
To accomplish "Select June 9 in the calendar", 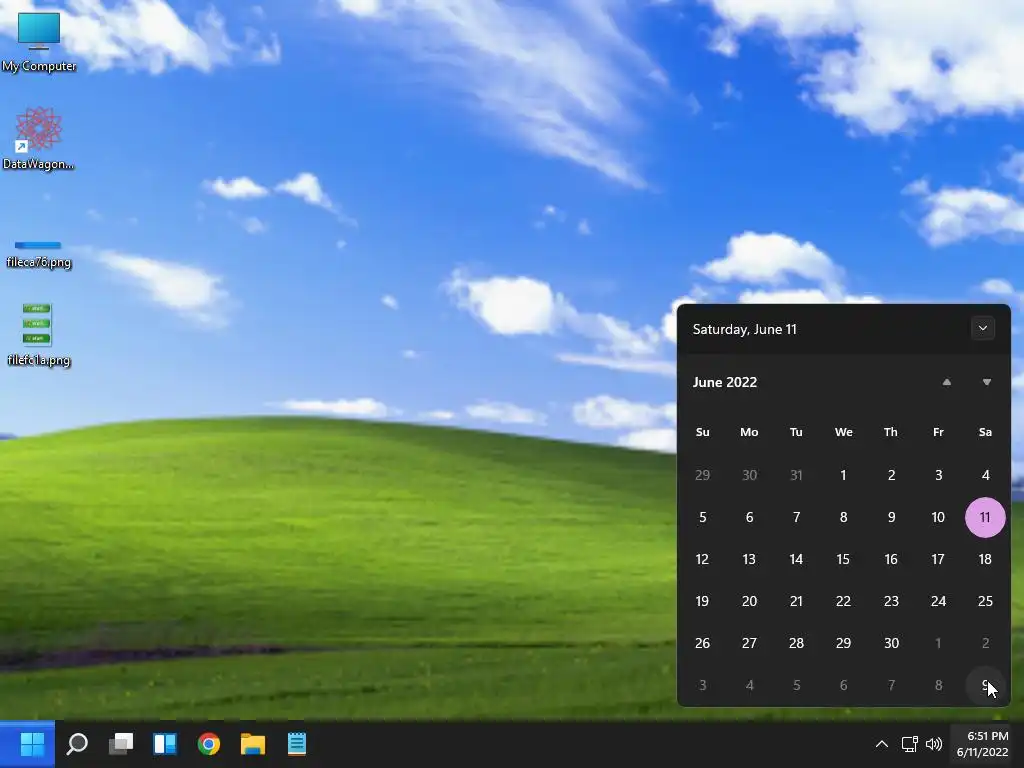I will (891, 517).
